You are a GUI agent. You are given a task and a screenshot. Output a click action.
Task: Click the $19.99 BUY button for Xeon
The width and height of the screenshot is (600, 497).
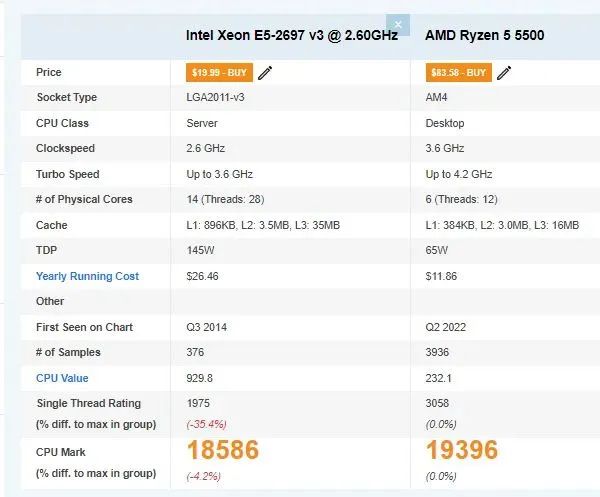coord(219,72)
